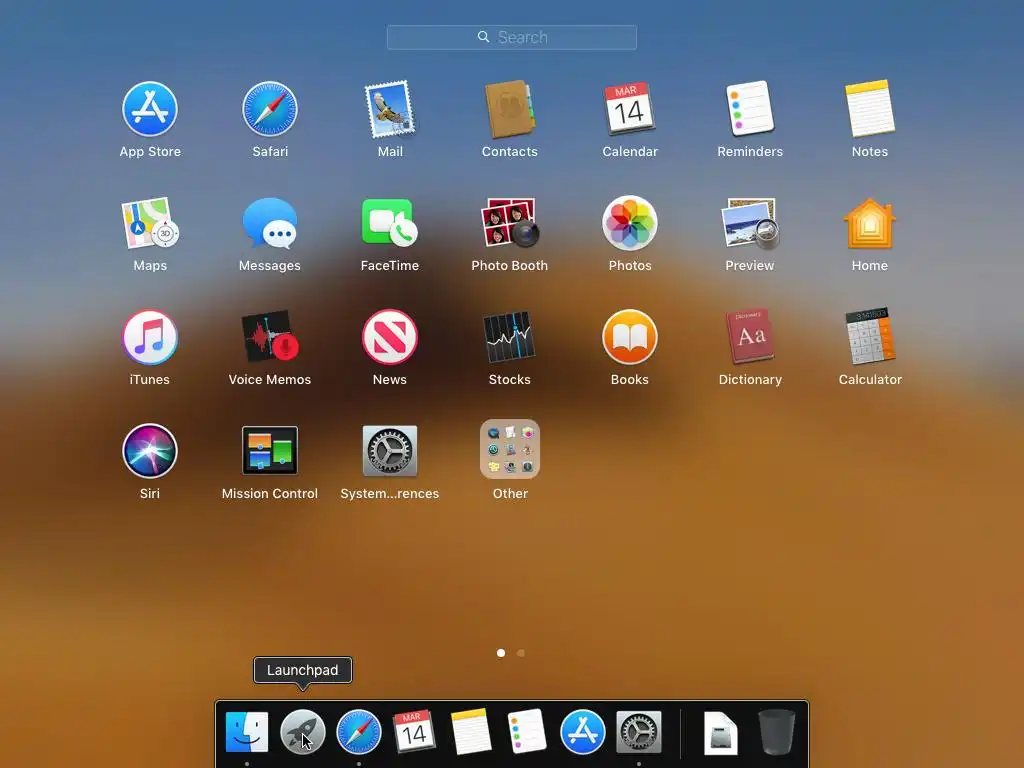
Task: Open the Messages app
Action: pyautogui.click(x=270, y=223)
